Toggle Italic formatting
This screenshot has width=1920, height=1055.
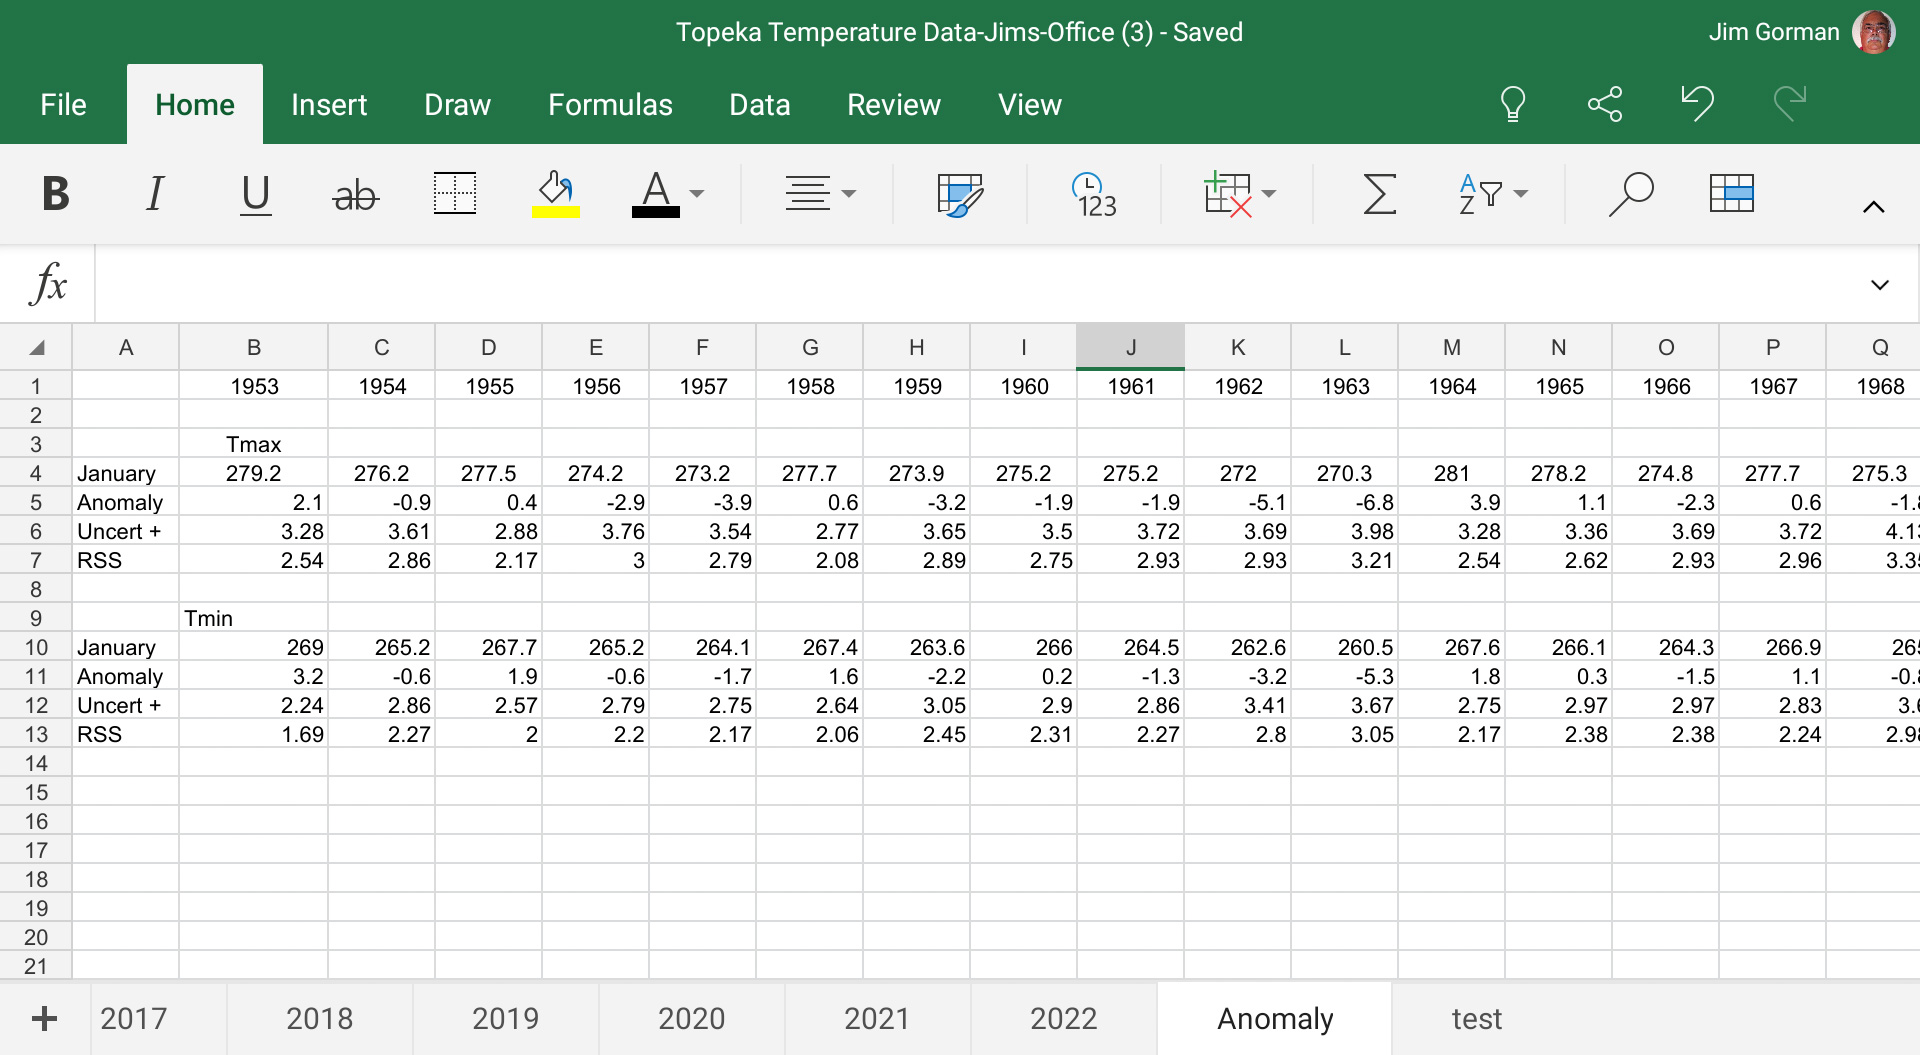coord(155,194)
